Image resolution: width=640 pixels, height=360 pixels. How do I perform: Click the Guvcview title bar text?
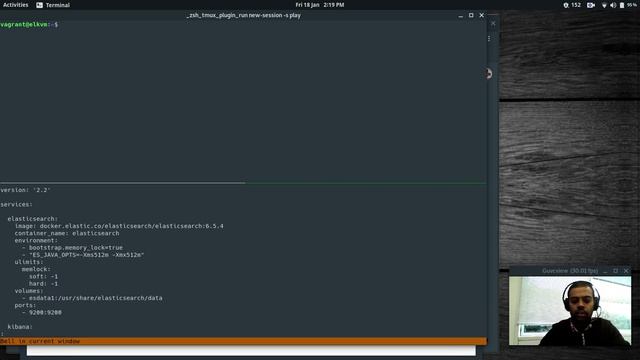570,271
